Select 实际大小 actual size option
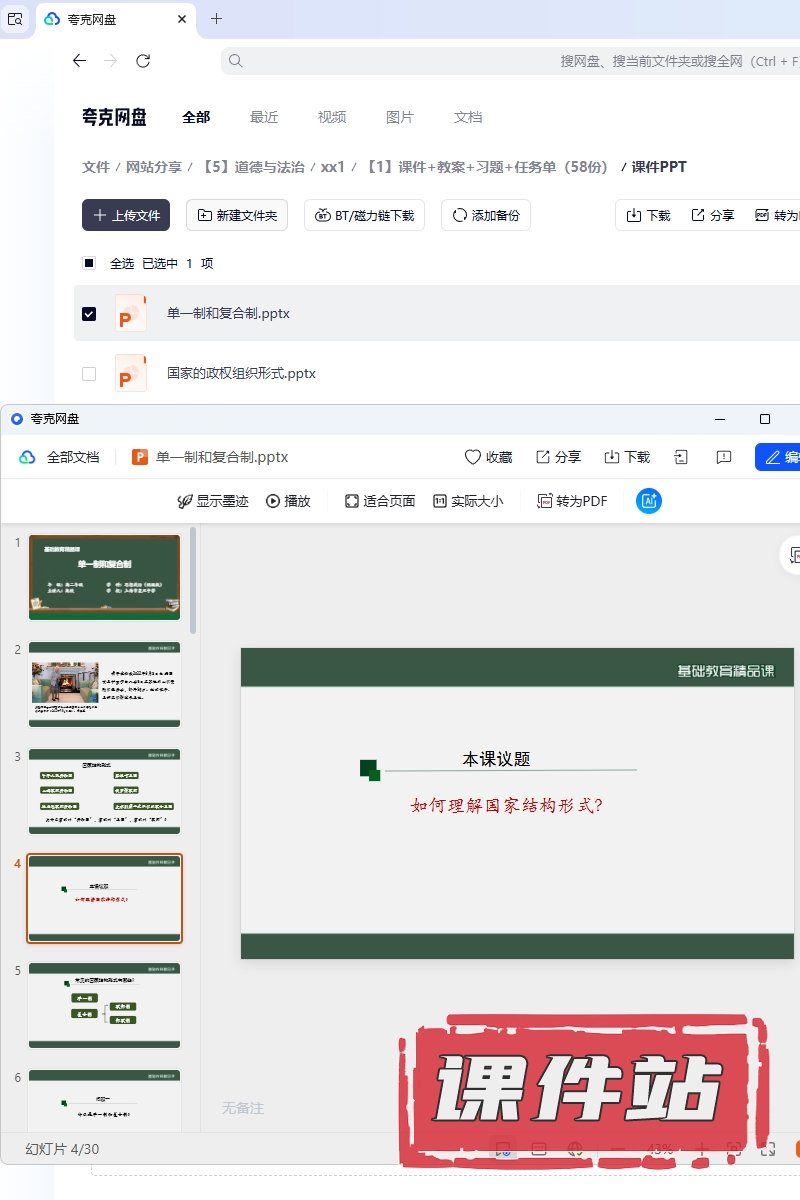 pos(468,501)
